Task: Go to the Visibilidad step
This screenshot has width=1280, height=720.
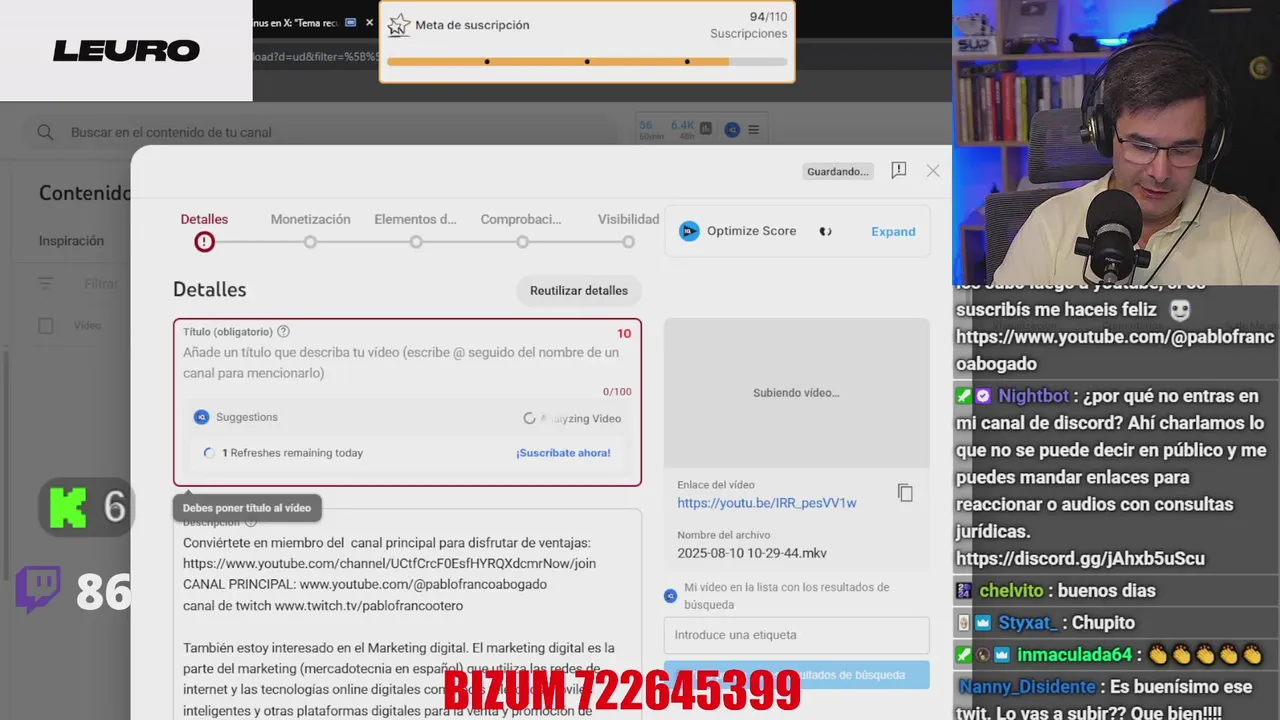Action: [x=628, y=230]
